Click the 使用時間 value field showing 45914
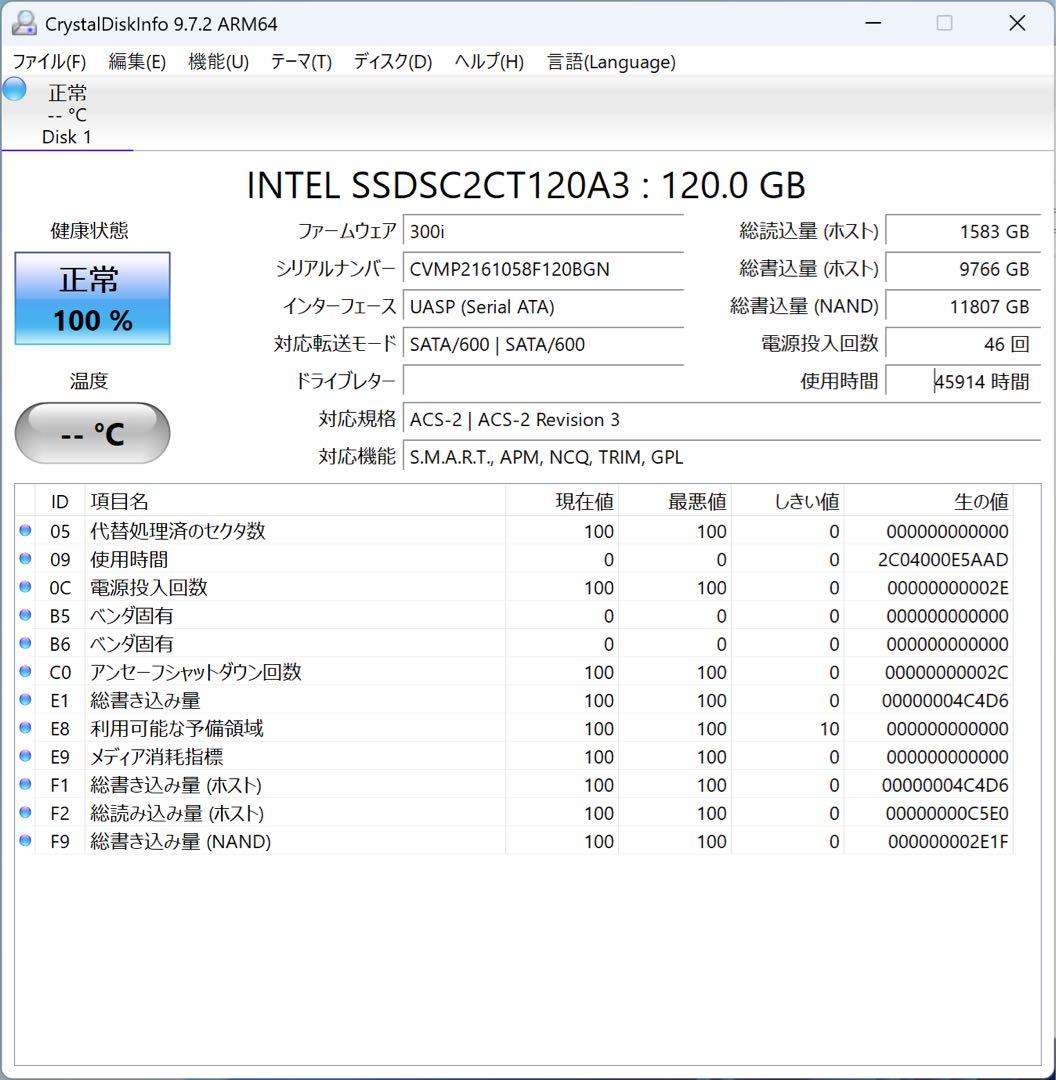This screenshot has height=1080, width=1056. point(963,381)
